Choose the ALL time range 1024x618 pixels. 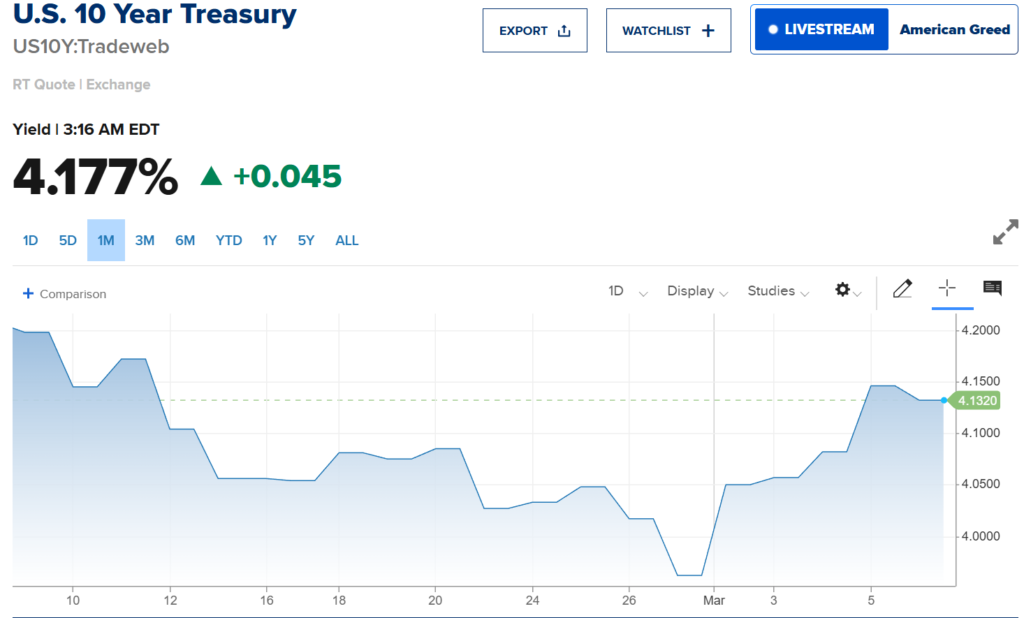pyautogui.click(x=347, y=240)
